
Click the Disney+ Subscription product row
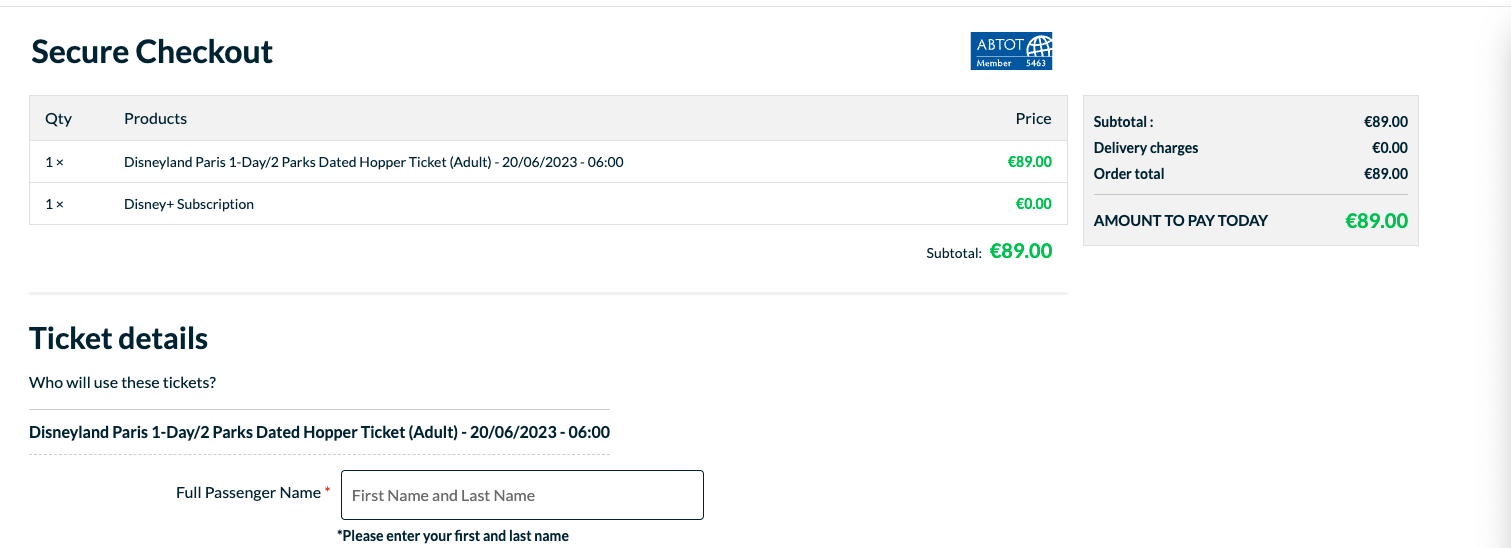click(x=548, y=204)
